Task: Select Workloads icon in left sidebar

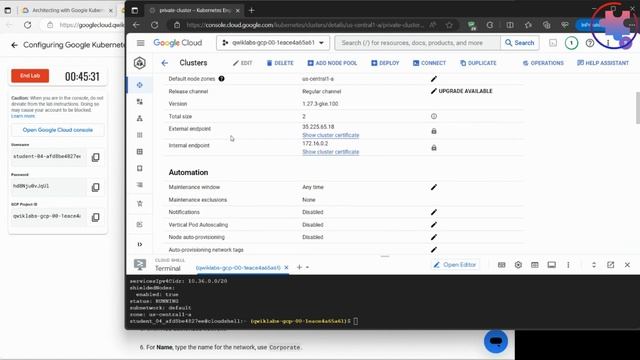Action: coord(140,102)
